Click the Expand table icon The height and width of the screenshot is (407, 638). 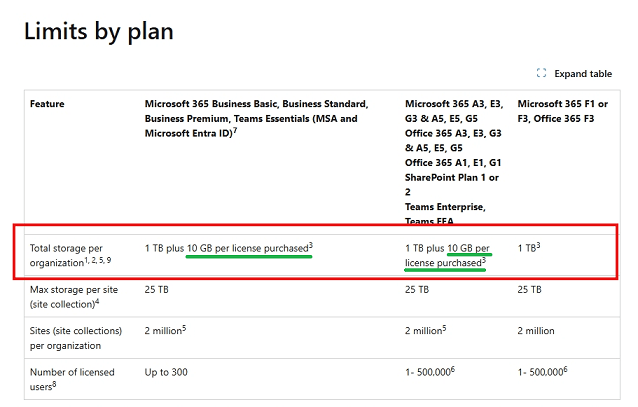(x=541, y=73)
